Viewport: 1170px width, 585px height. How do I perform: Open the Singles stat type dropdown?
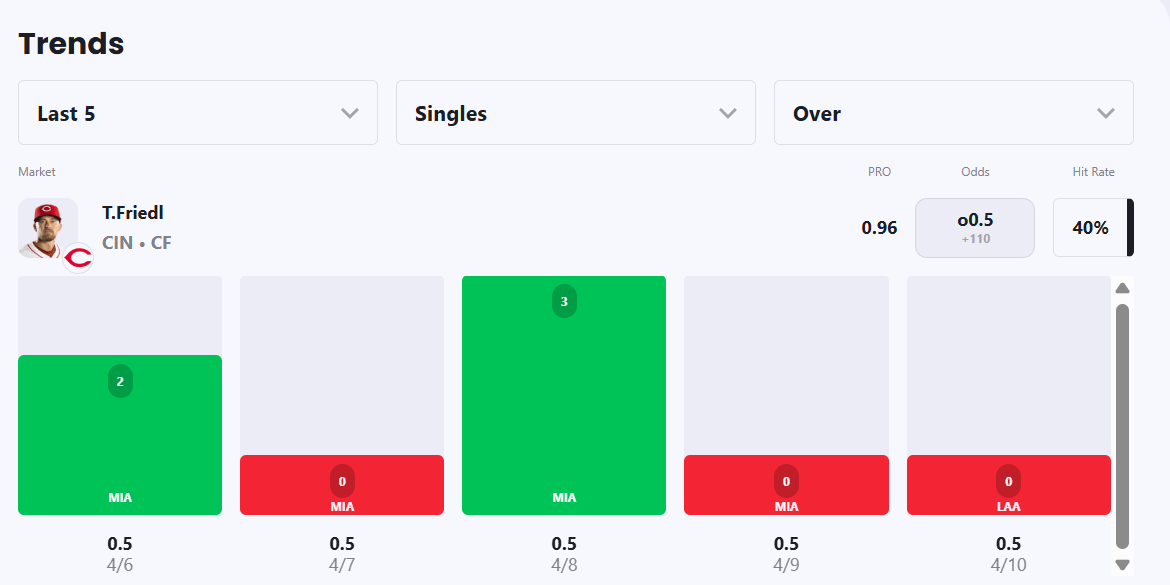point(576,113)
